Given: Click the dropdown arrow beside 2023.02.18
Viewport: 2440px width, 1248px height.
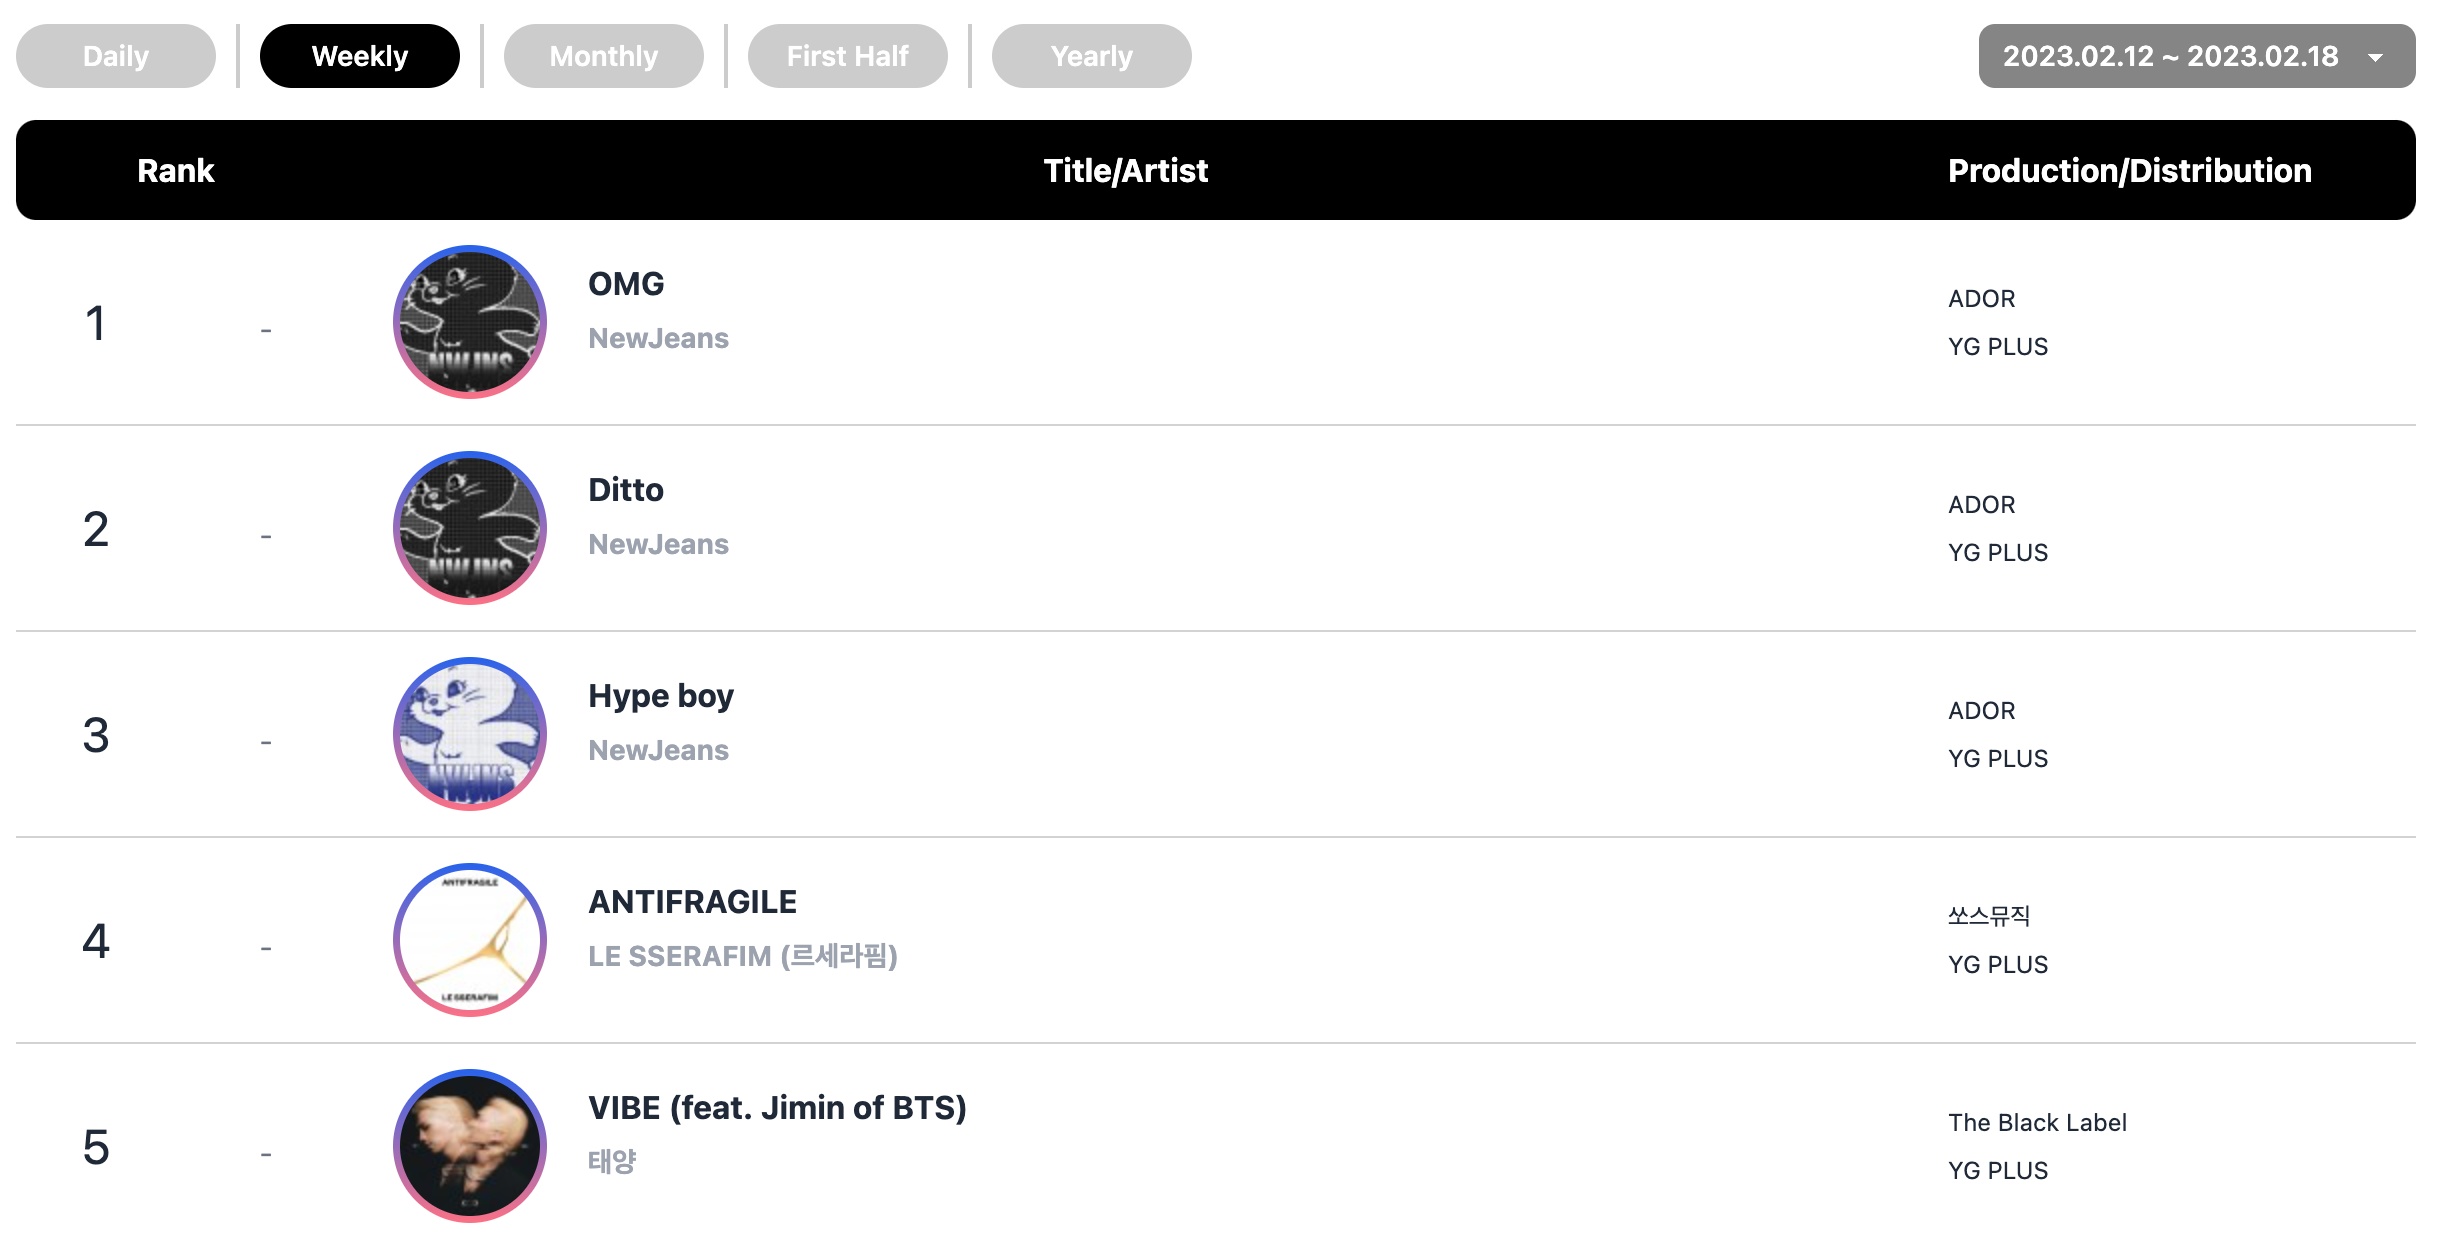Looking at the screenshot, I should [x=2376, y=58].
